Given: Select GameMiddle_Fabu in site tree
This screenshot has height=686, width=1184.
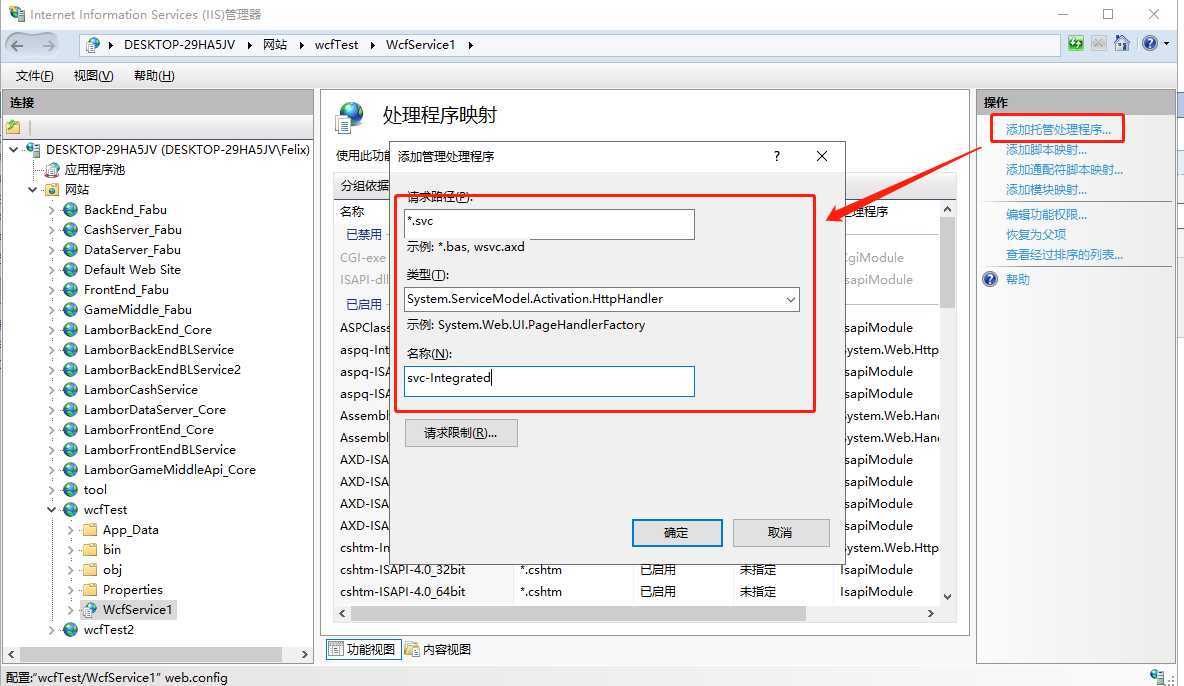Looking at the screenshot, I should click(x=137, y=310).
